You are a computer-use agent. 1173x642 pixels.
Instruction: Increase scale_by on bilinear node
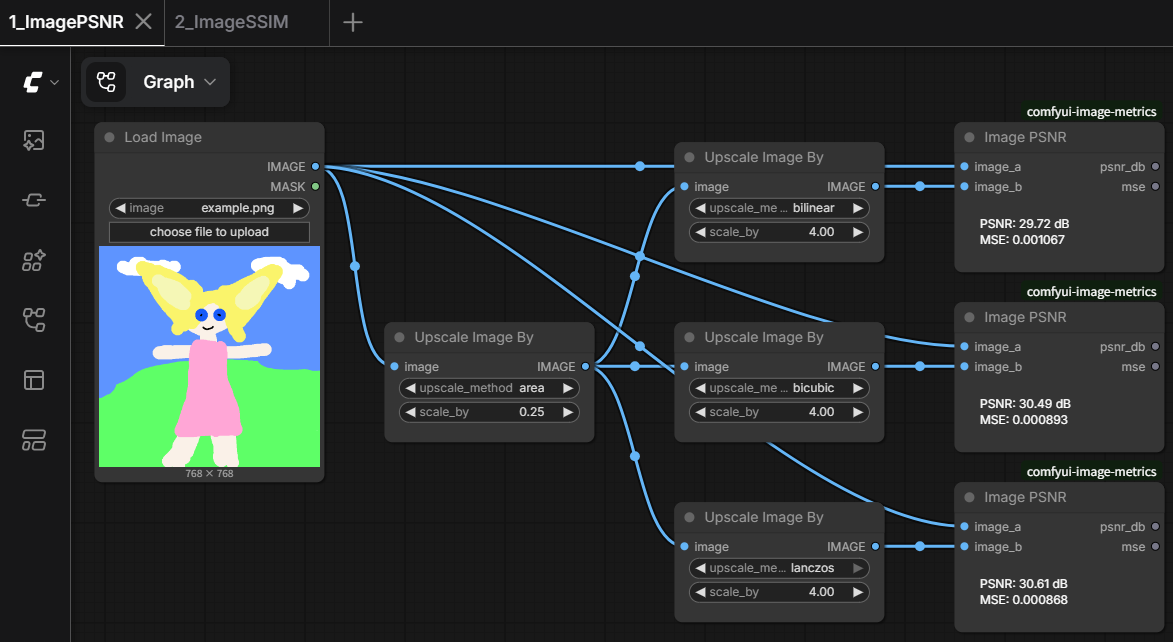(858, 232)
